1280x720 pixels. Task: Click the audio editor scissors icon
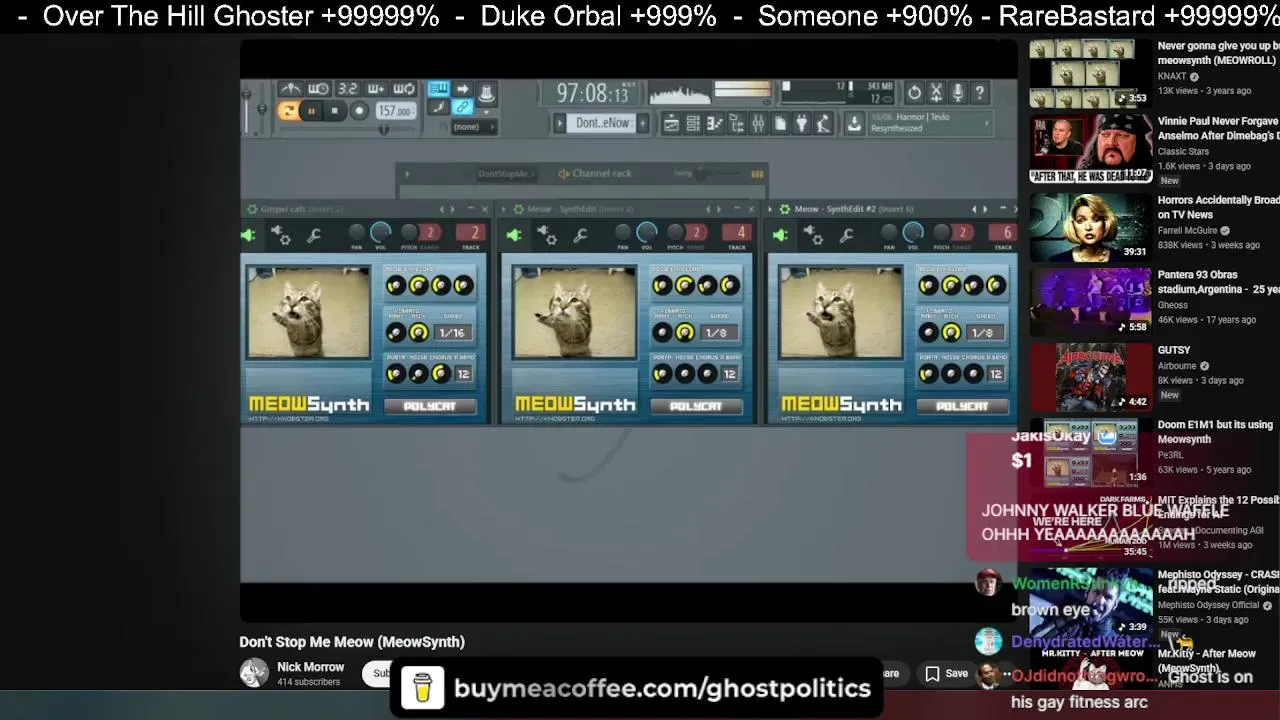pos(936,93)
